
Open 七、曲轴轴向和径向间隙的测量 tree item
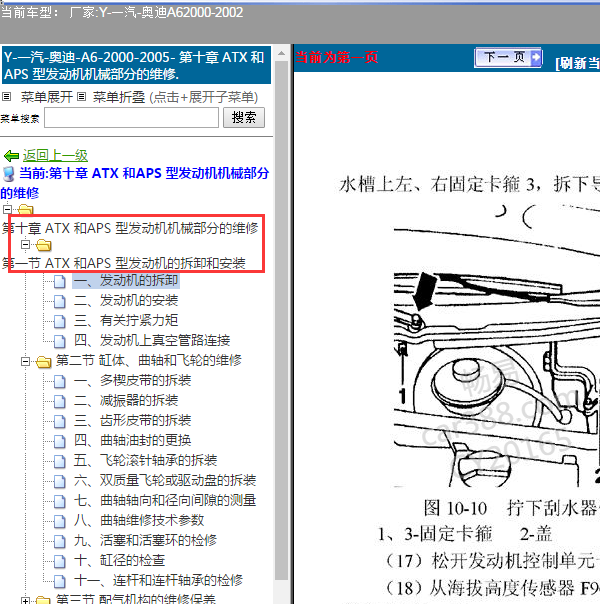click(x=165, y=501)
